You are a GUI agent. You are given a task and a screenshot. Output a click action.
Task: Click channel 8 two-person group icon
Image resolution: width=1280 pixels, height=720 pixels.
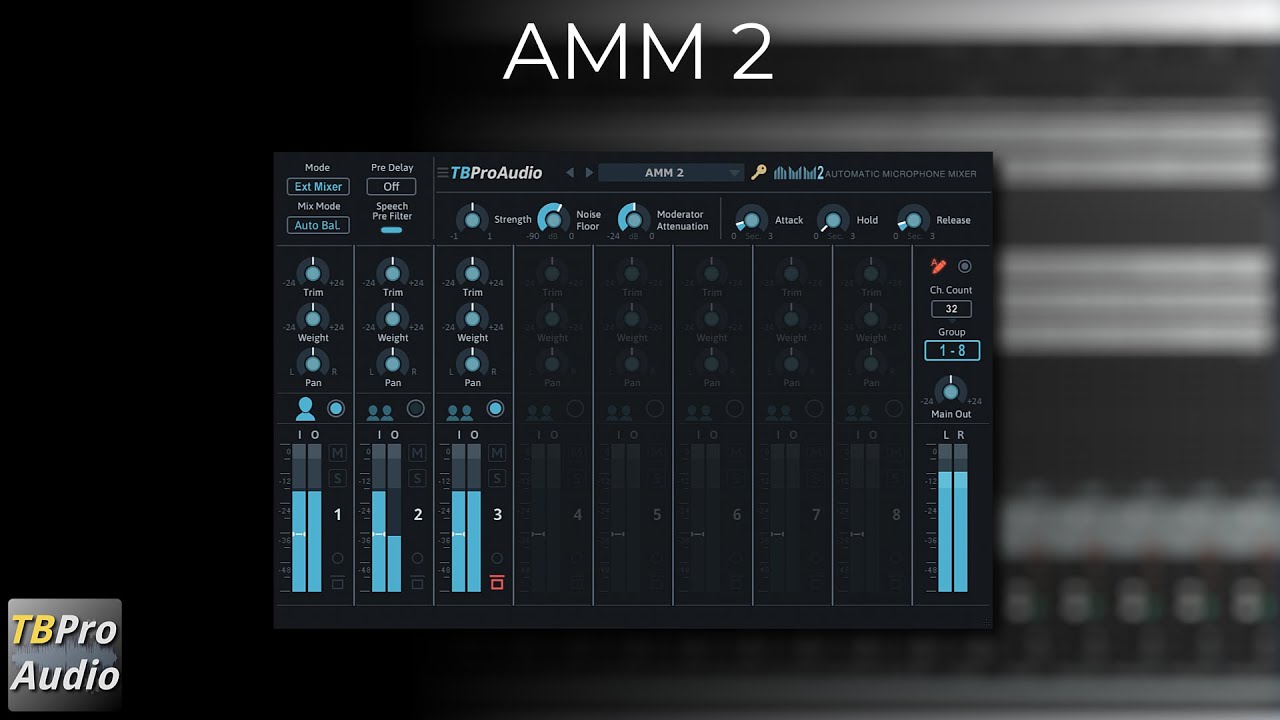(859, 410)
